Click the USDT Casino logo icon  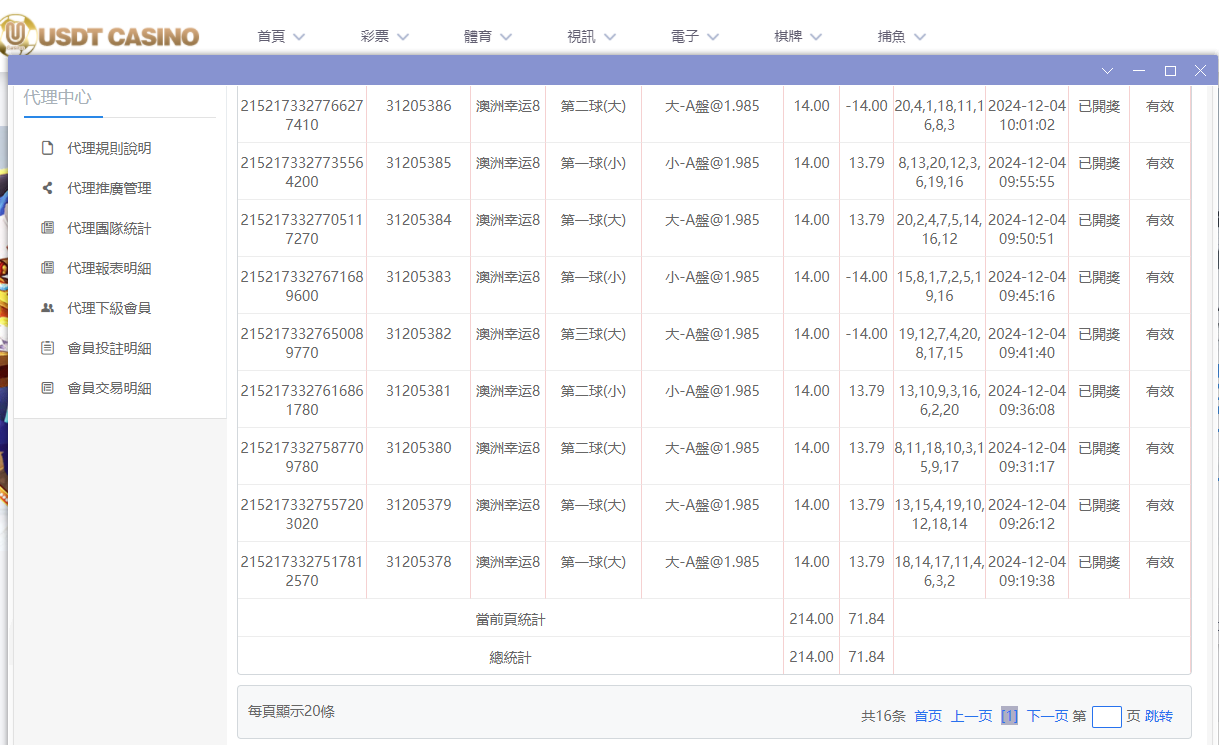coord(18,33)
